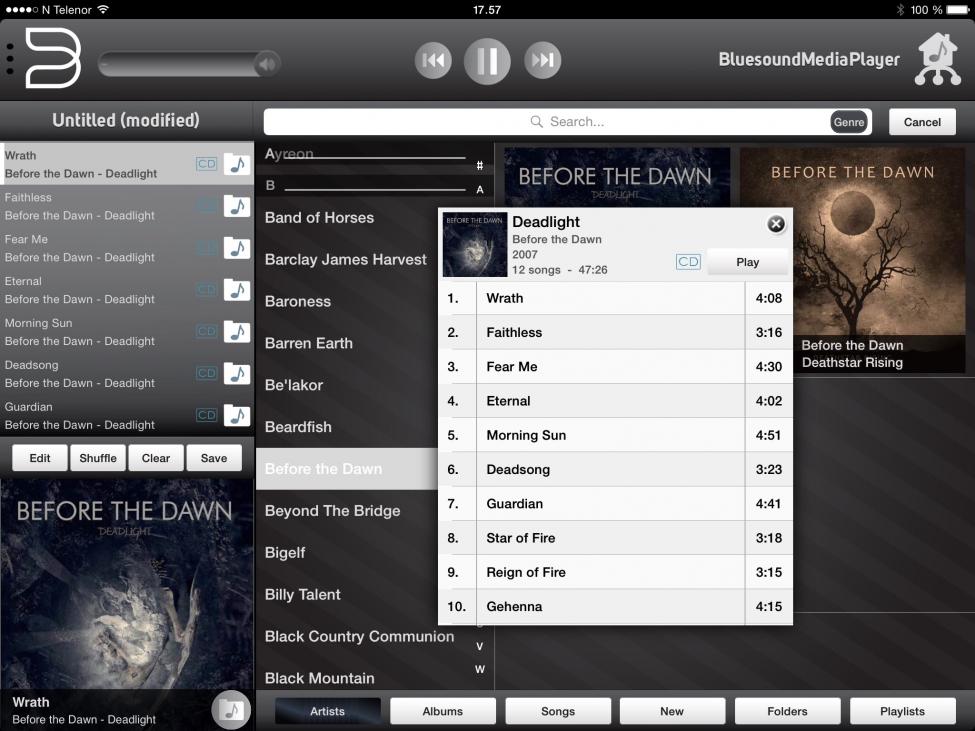Screen dimensions: 975x731
Task: Skip to next track
Action: pyautogui.click(x=542, y=60)
